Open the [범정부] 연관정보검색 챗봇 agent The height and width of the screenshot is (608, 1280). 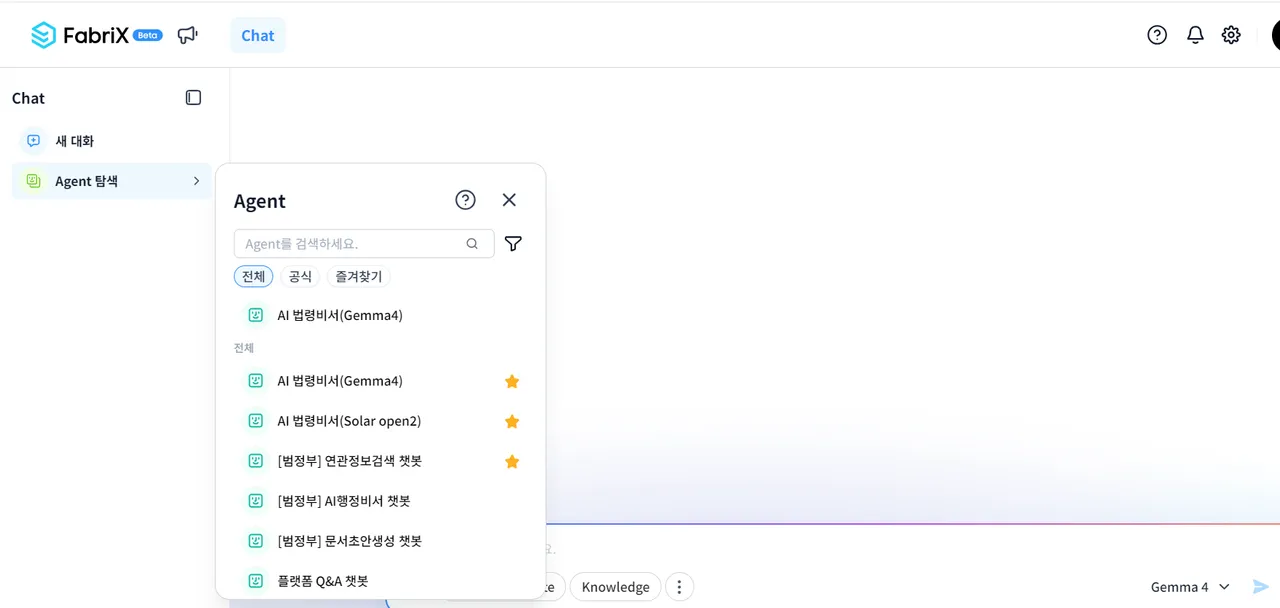pos(381,461)
